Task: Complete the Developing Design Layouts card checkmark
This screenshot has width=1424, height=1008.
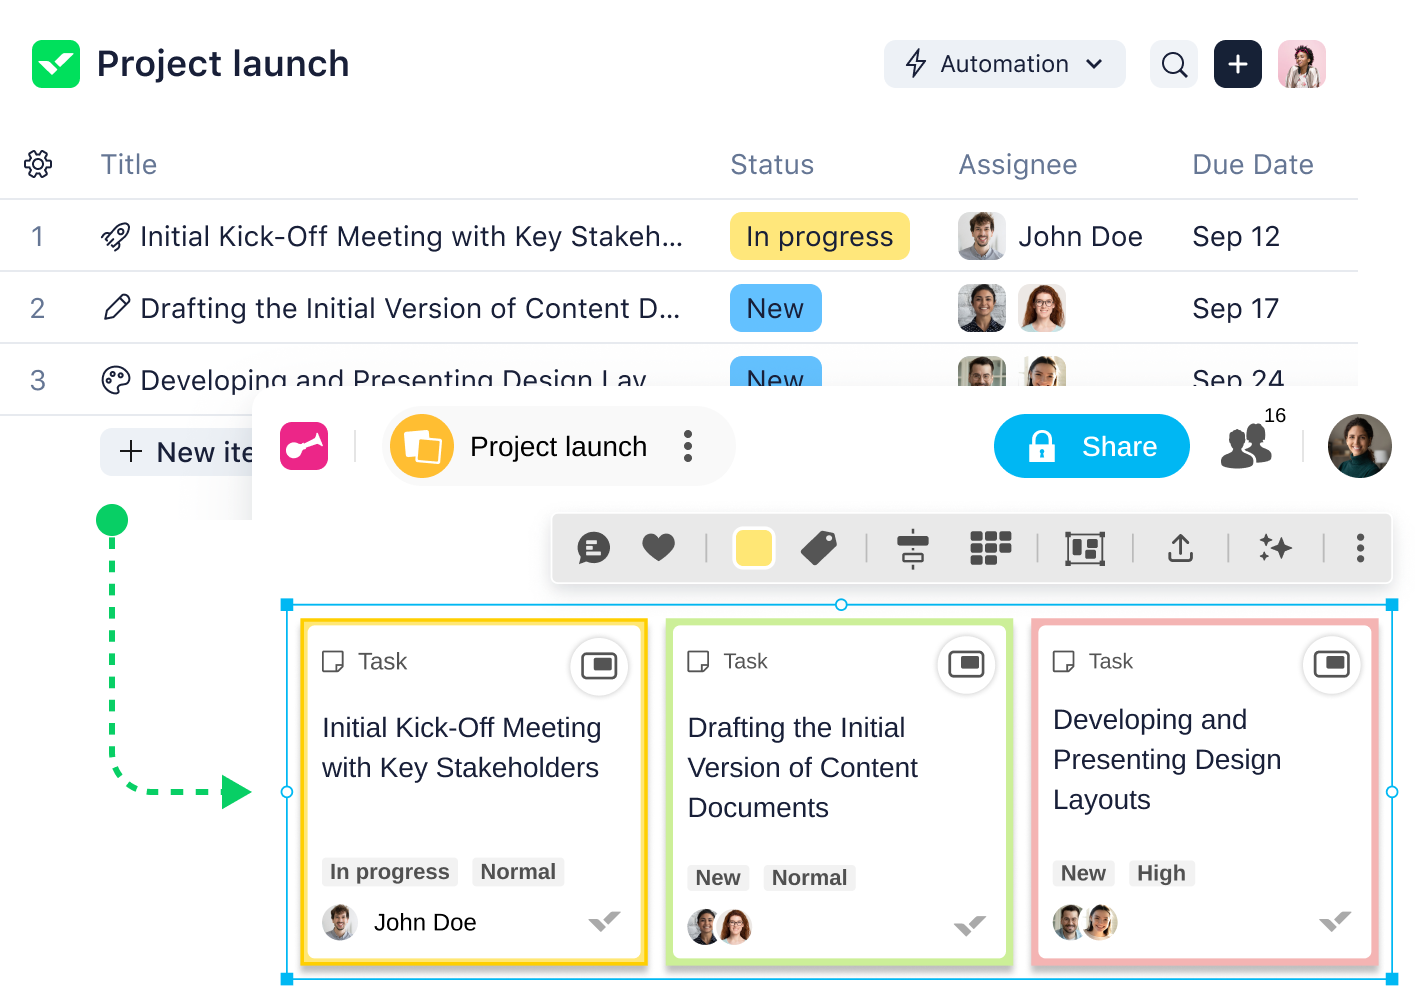Action: (1334, 922)
